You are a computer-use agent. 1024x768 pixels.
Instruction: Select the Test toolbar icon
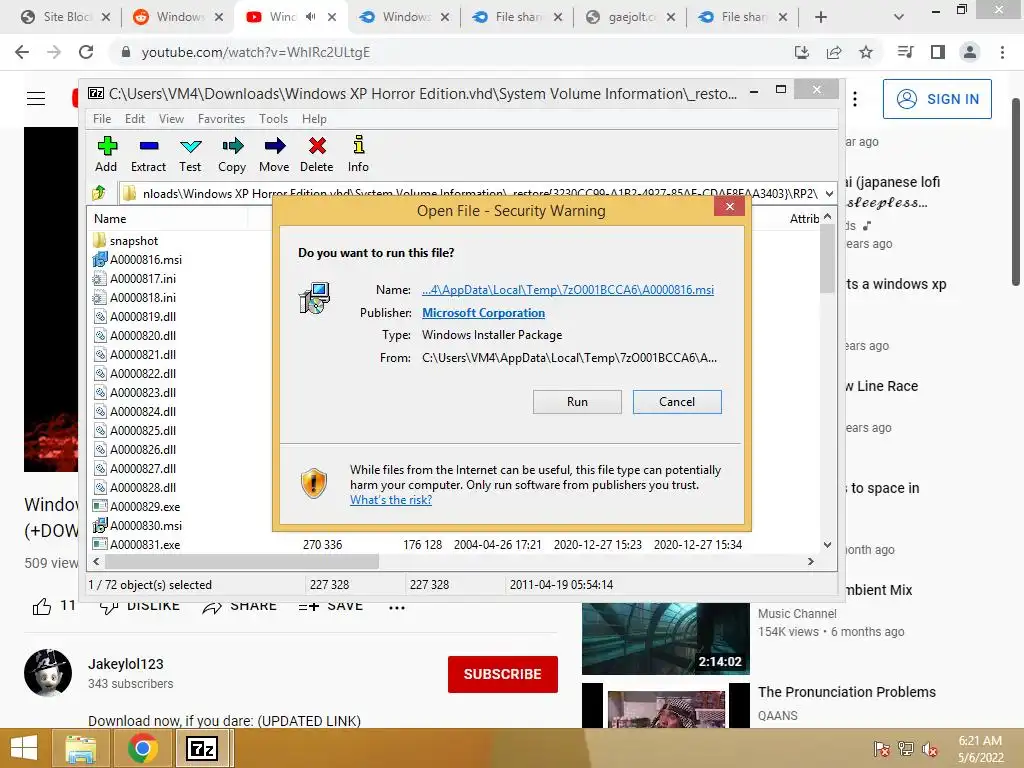pos(190,154)
